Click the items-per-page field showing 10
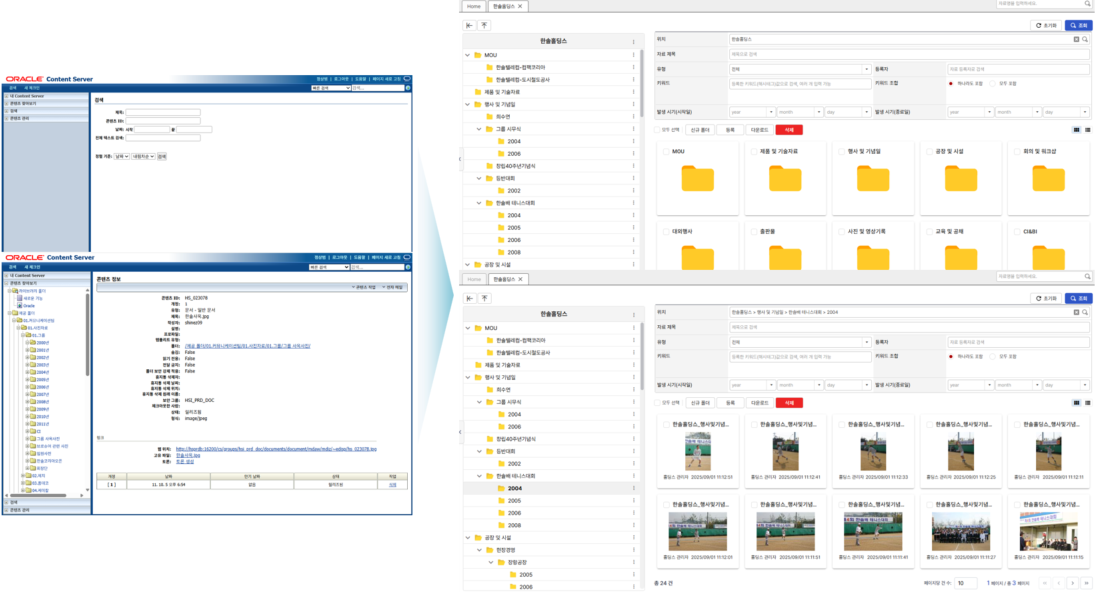The image size is (1095, 592). click(x=965, y=583)
